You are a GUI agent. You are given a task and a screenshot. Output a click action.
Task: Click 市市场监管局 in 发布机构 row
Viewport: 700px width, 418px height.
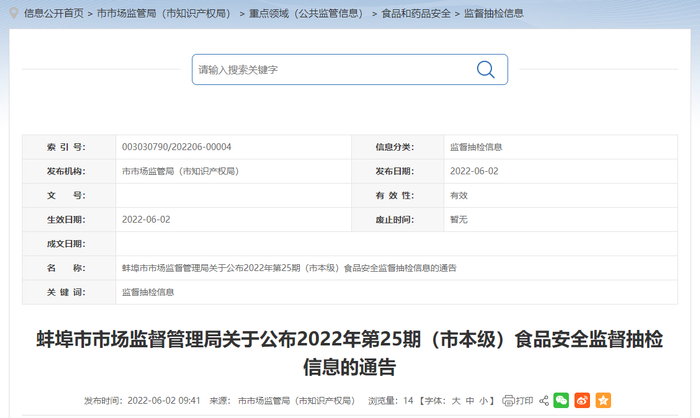click(x=180, y=171)
